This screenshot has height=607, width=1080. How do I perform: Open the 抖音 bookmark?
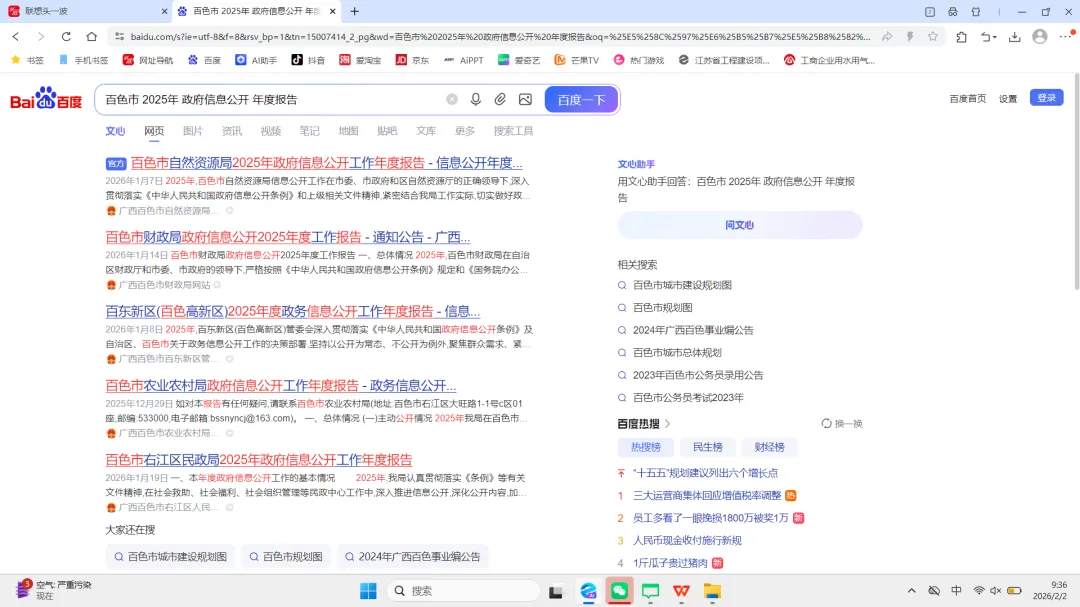tap(308, 60)
